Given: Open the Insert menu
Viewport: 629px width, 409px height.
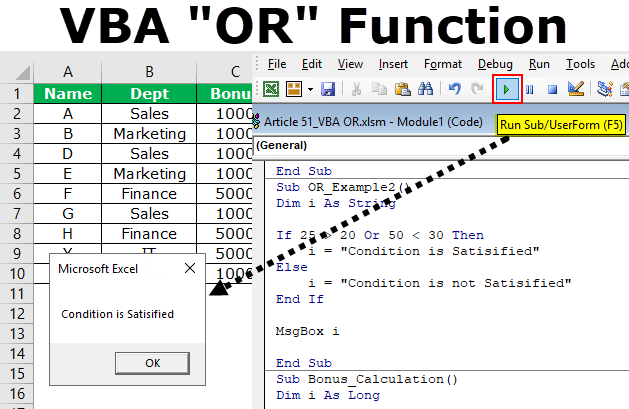Looking at the screenshot, I should point(393,64).
